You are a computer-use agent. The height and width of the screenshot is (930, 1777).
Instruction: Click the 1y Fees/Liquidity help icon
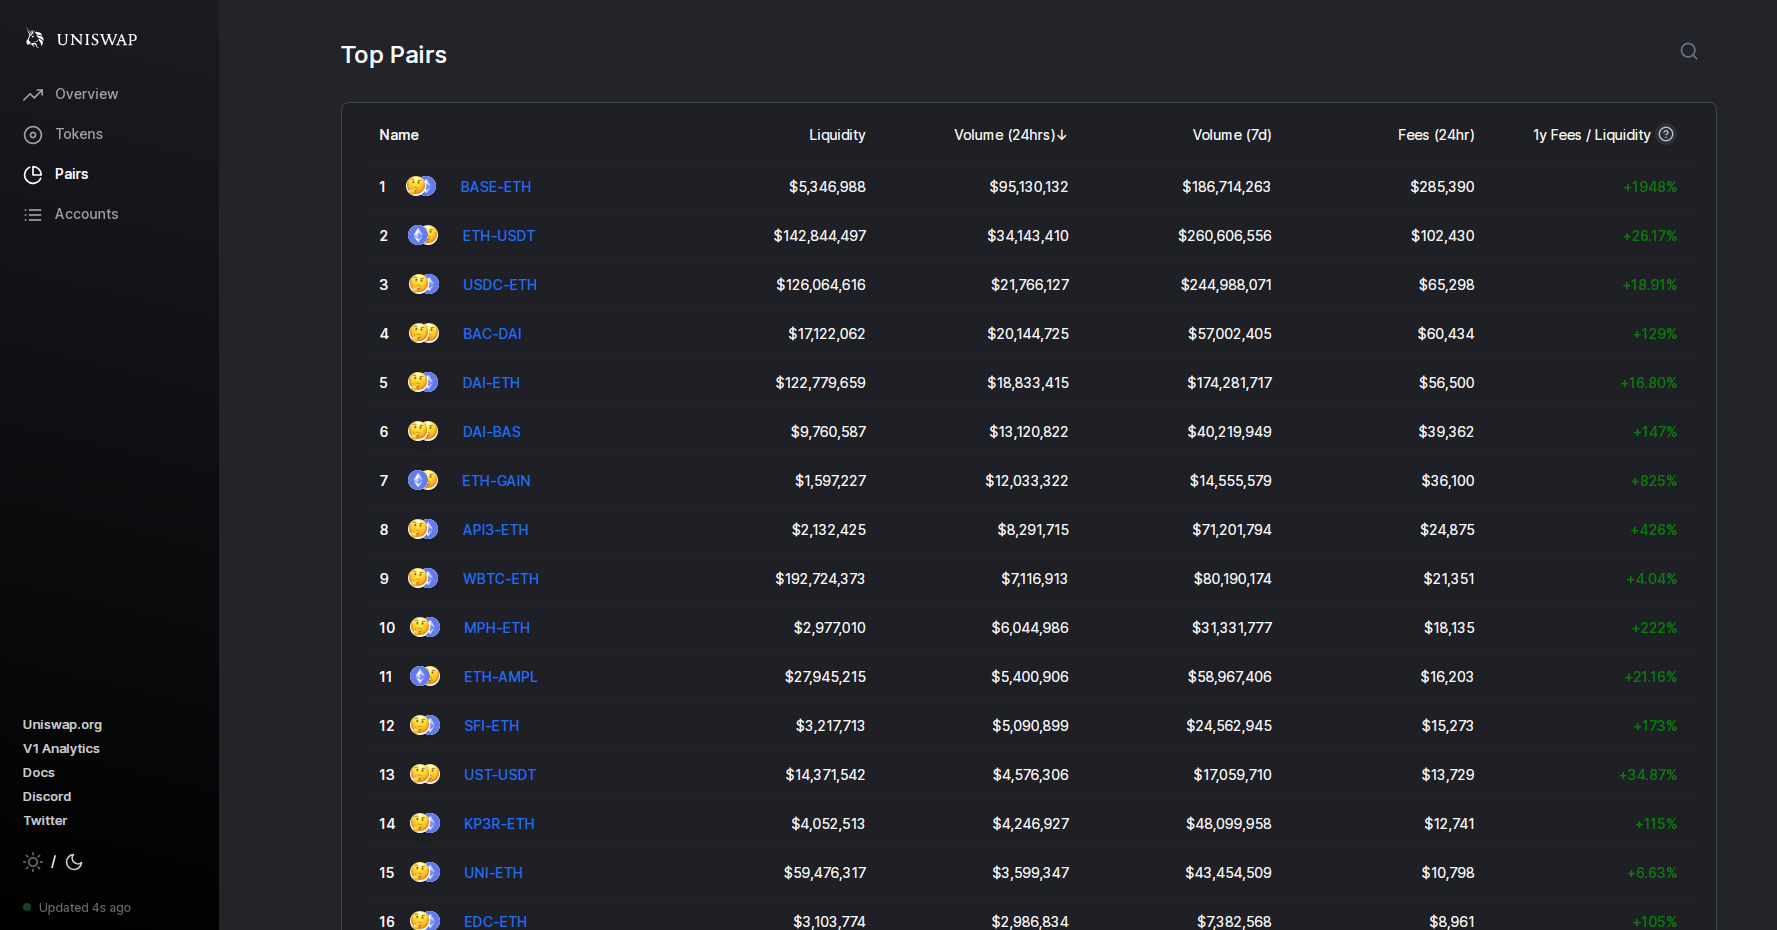[1666, 134]
